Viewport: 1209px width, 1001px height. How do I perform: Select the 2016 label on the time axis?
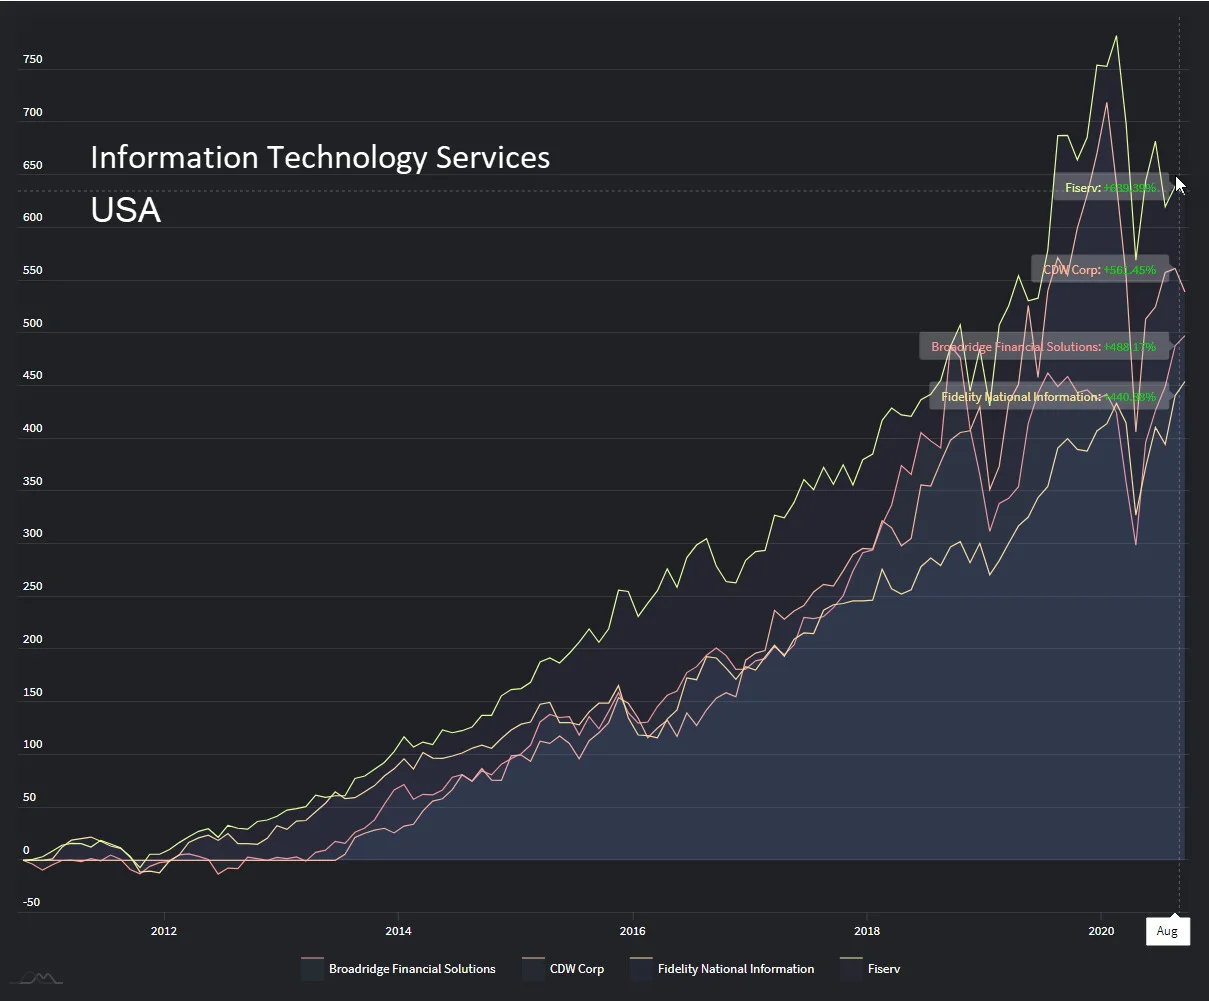632,931
